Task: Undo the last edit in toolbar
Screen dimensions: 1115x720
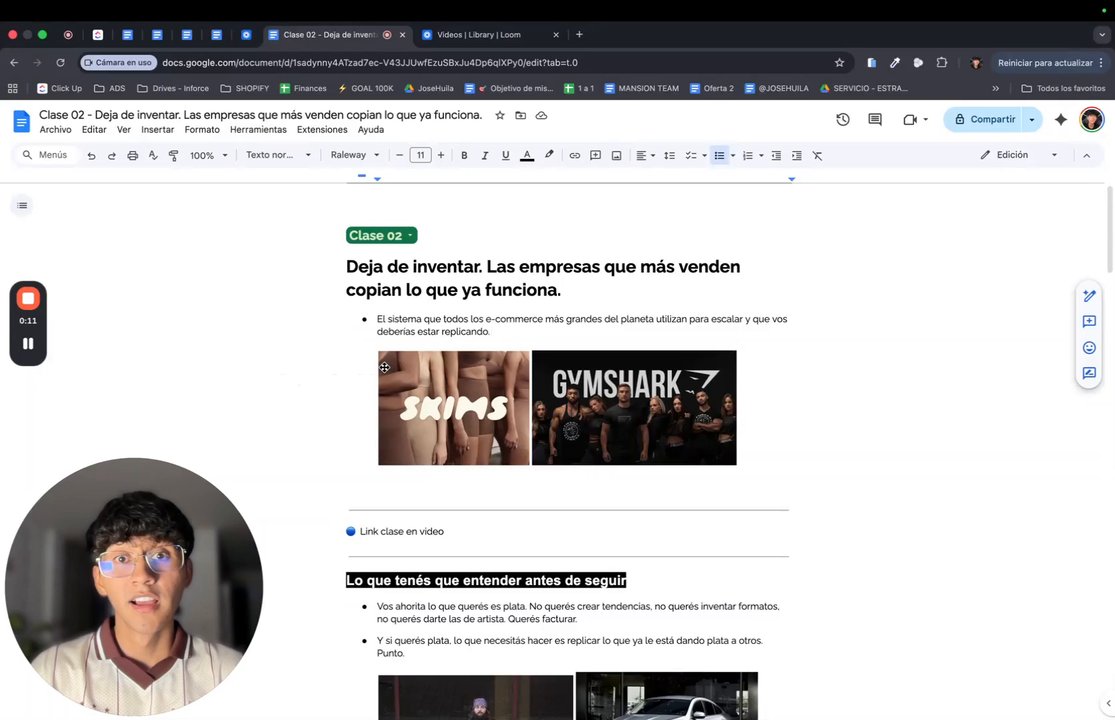Action: click(91, 156)
